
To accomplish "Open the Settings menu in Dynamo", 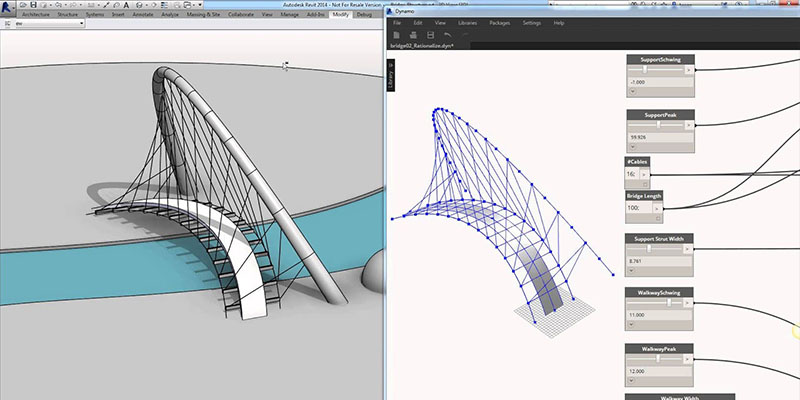I will tap(532, 23).
